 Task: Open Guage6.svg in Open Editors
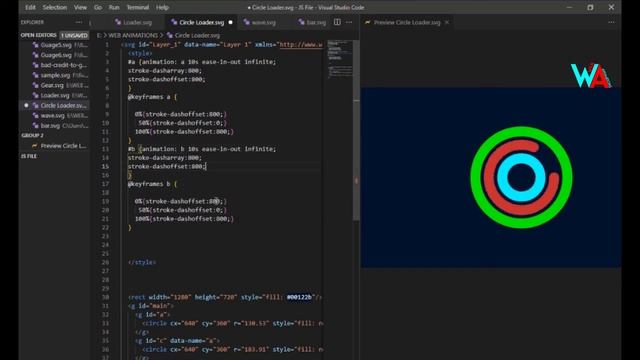56,55
